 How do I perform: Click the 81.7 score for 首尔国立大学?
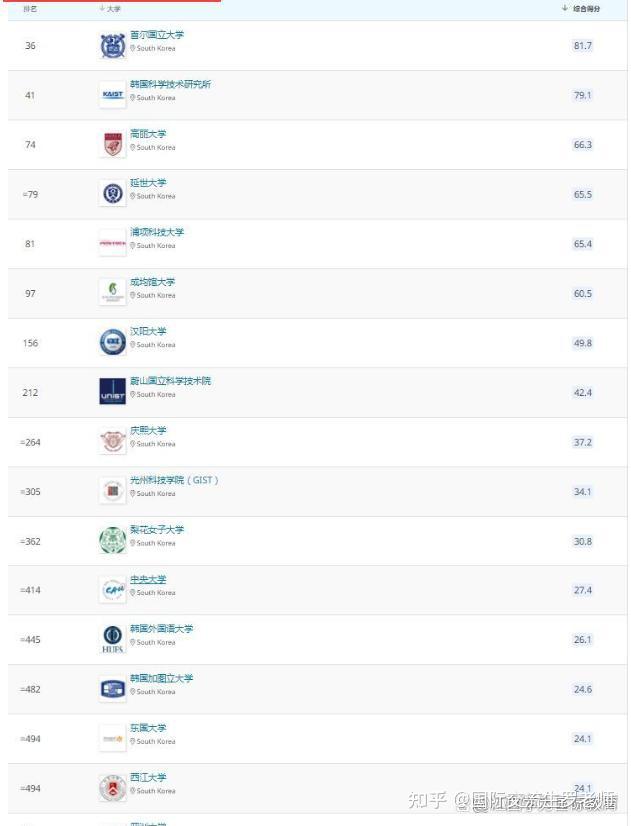click(582, 46)
